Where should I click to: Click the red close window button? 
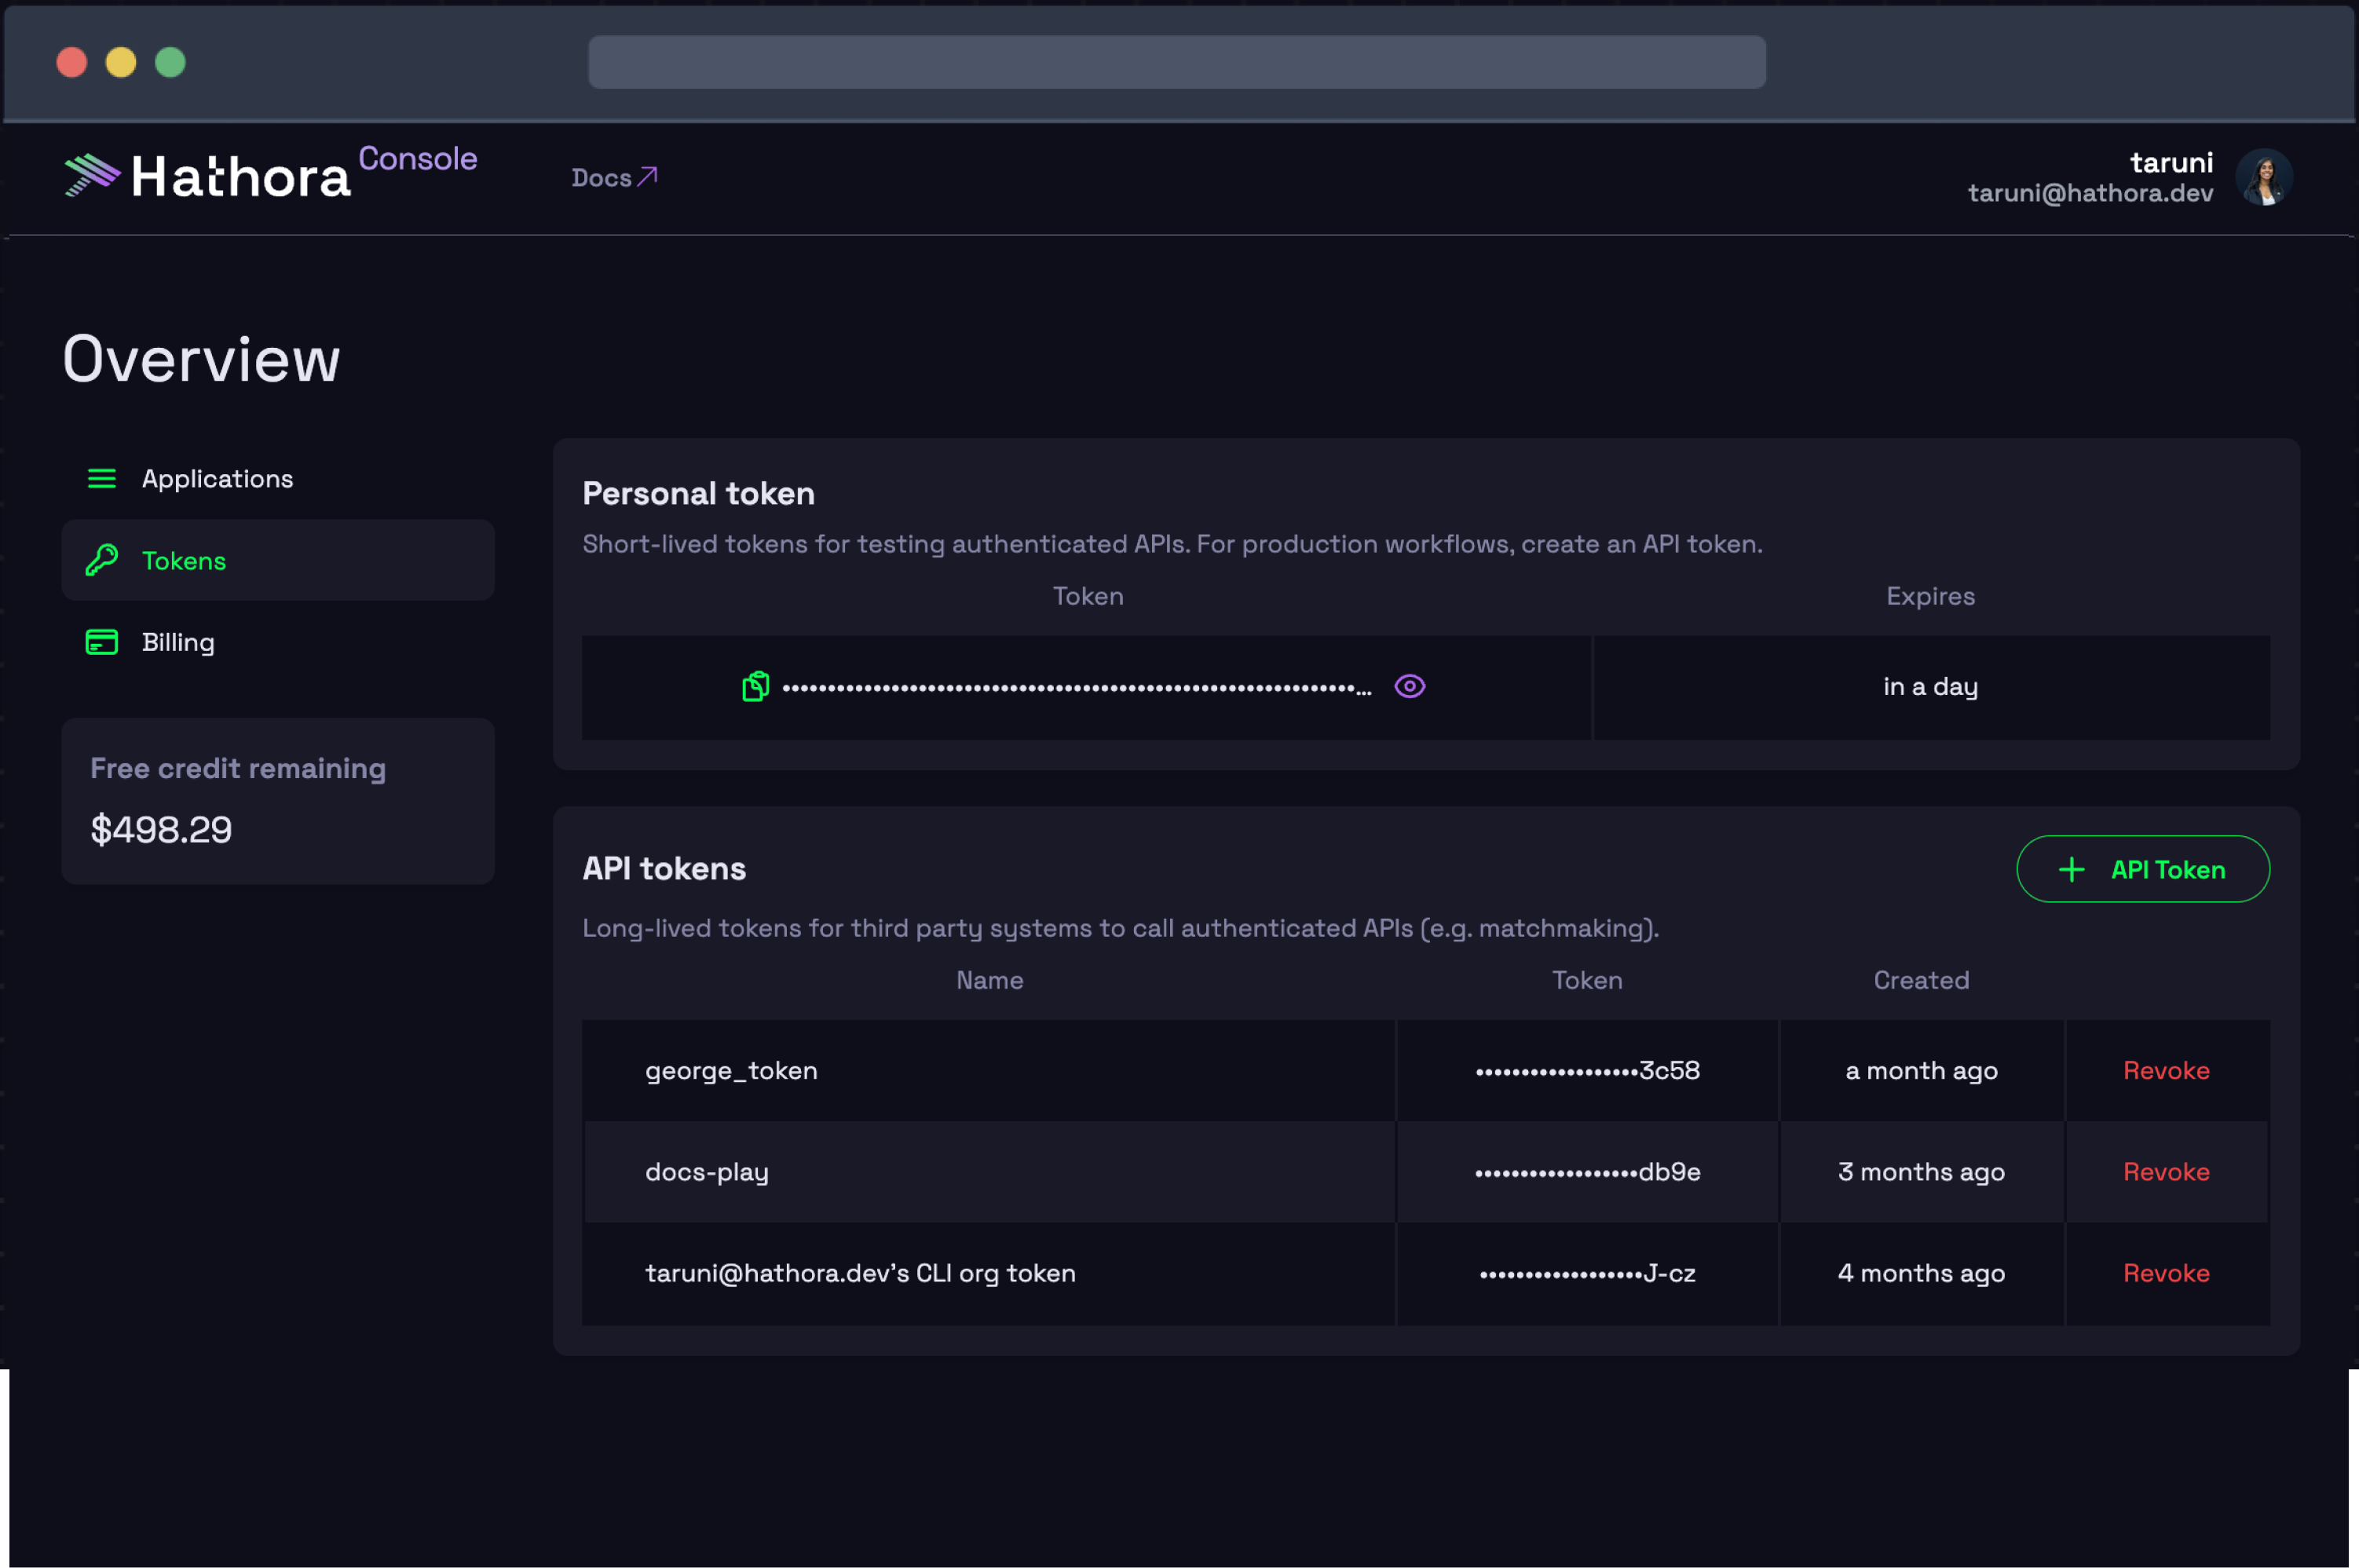point(72,62)
